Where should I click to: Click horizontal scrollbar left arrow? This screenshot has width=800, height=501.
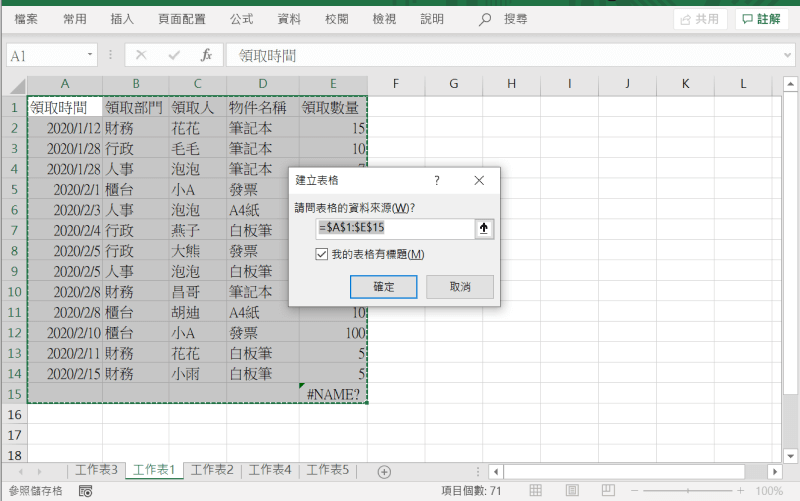tap(496, 472)
